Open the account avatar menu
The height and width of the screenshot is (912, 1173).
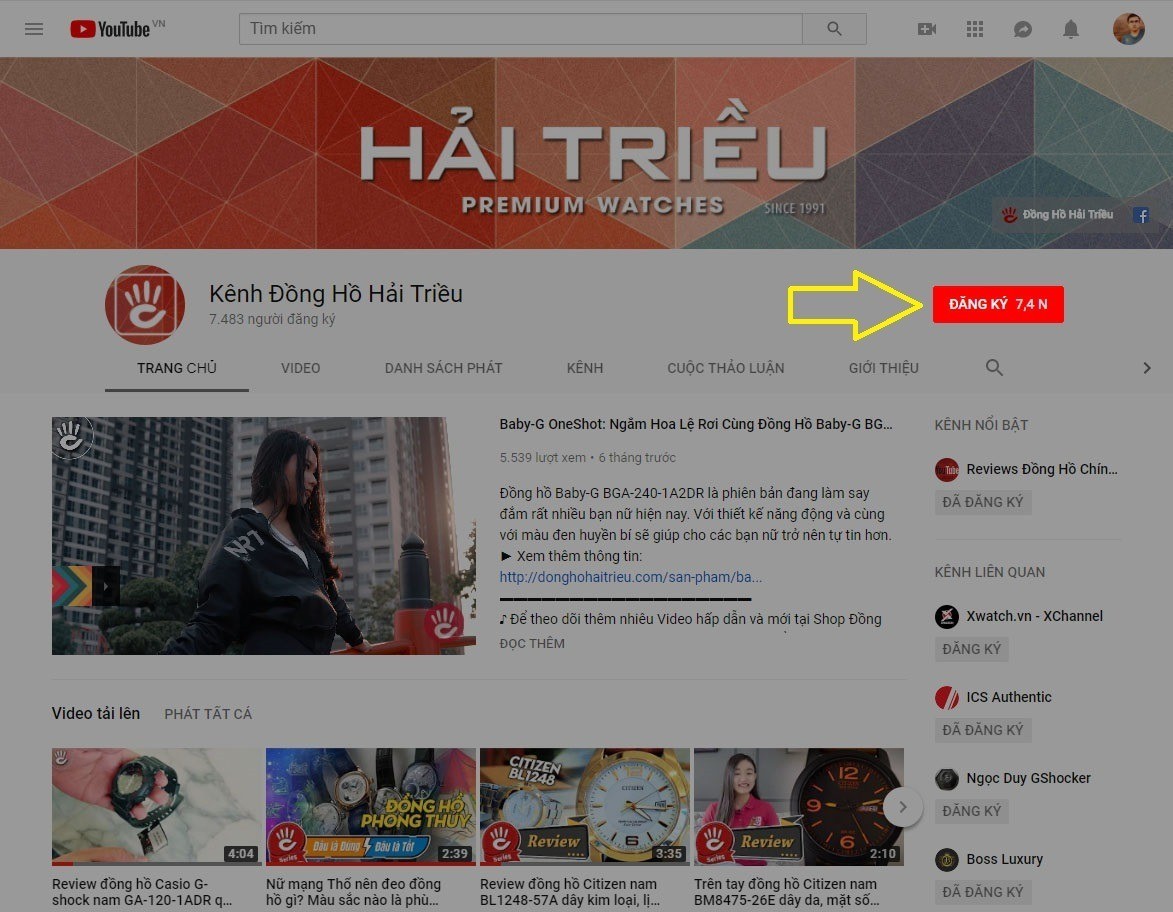1129,29
